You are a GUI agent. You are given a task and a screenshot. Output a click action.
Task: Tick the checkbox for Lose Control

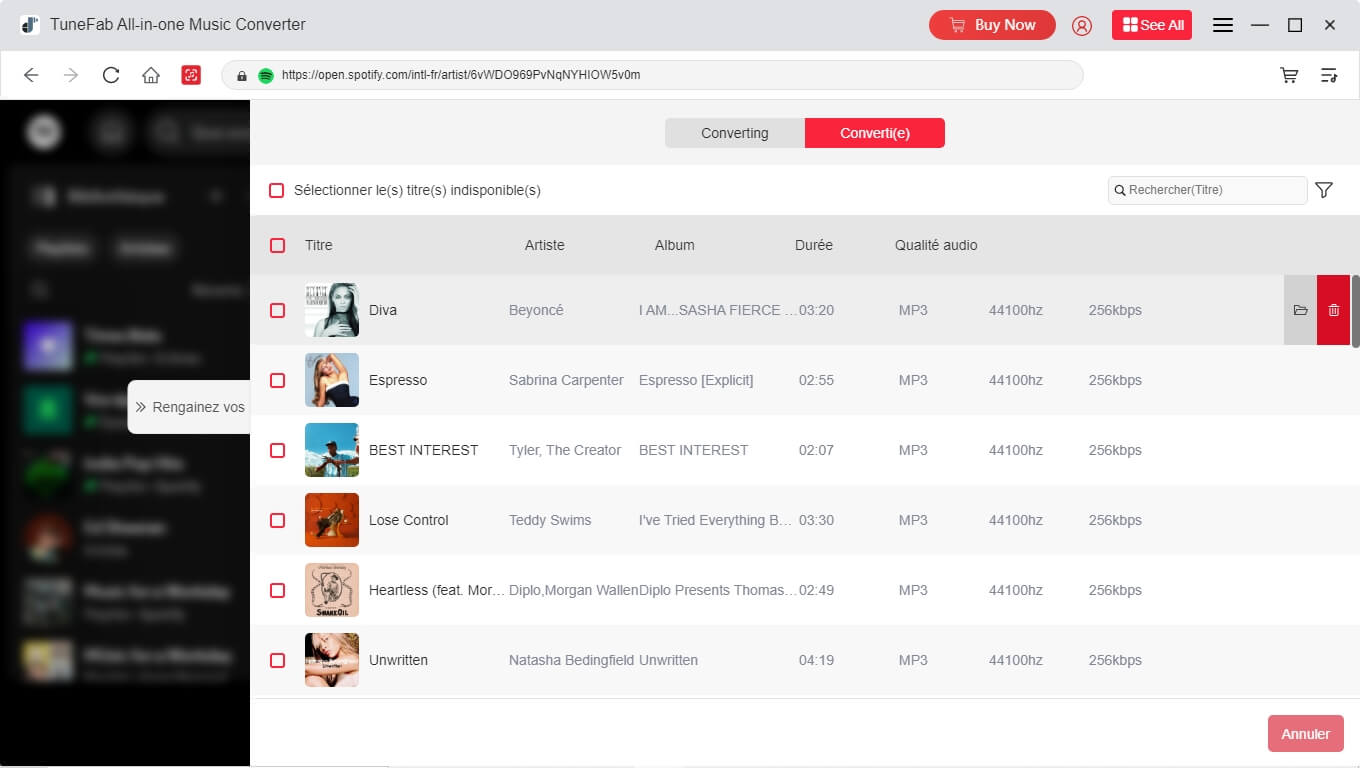(x=277, y=520)
